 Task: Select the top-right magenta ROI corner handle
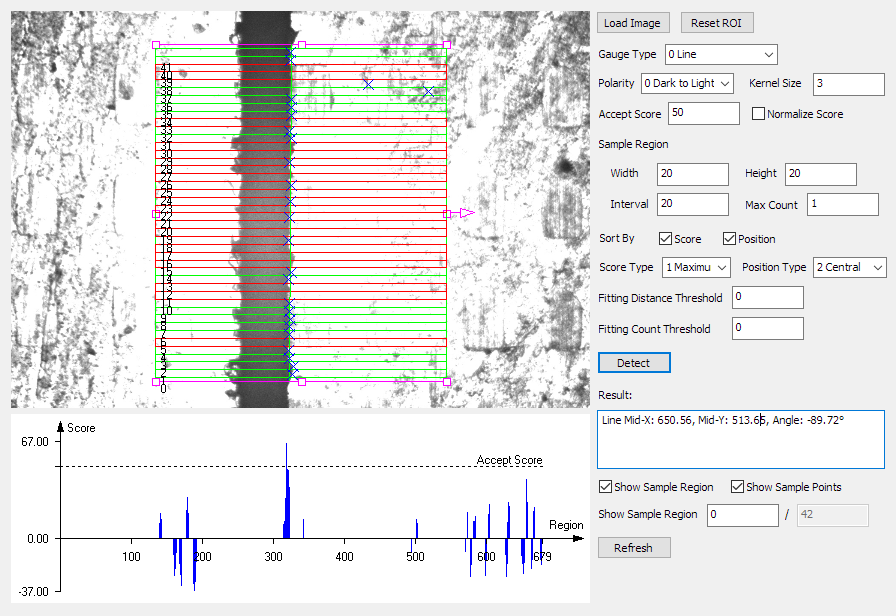pos(447,45)
